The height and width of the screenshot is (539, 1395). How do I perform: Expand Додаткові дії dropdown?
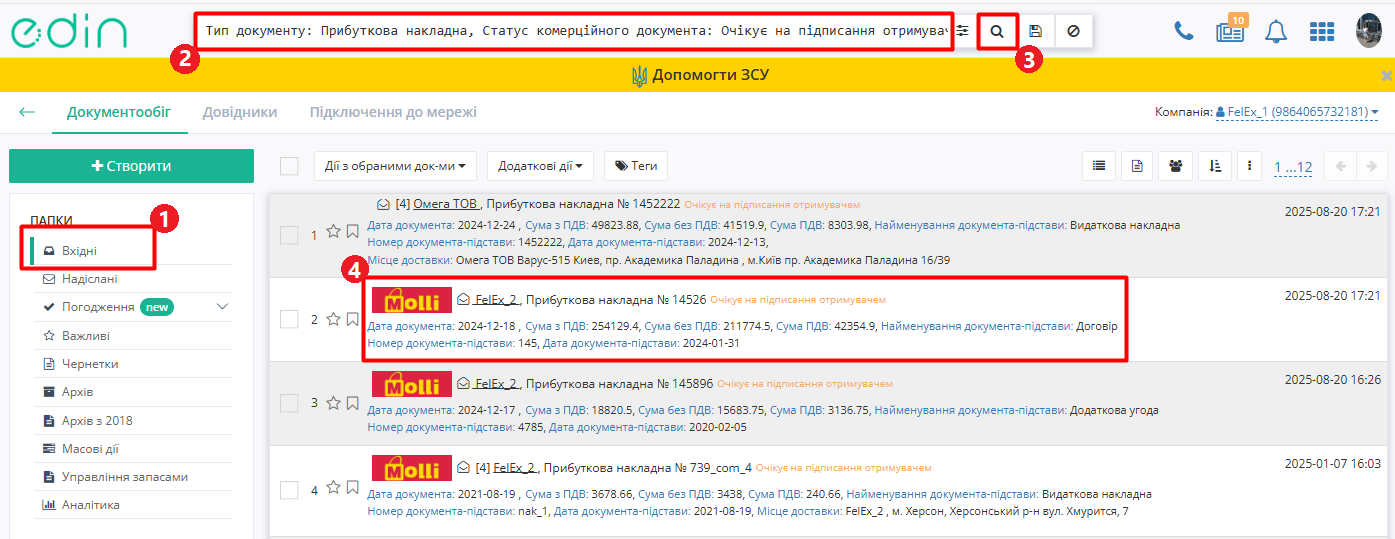coord(541,166)
